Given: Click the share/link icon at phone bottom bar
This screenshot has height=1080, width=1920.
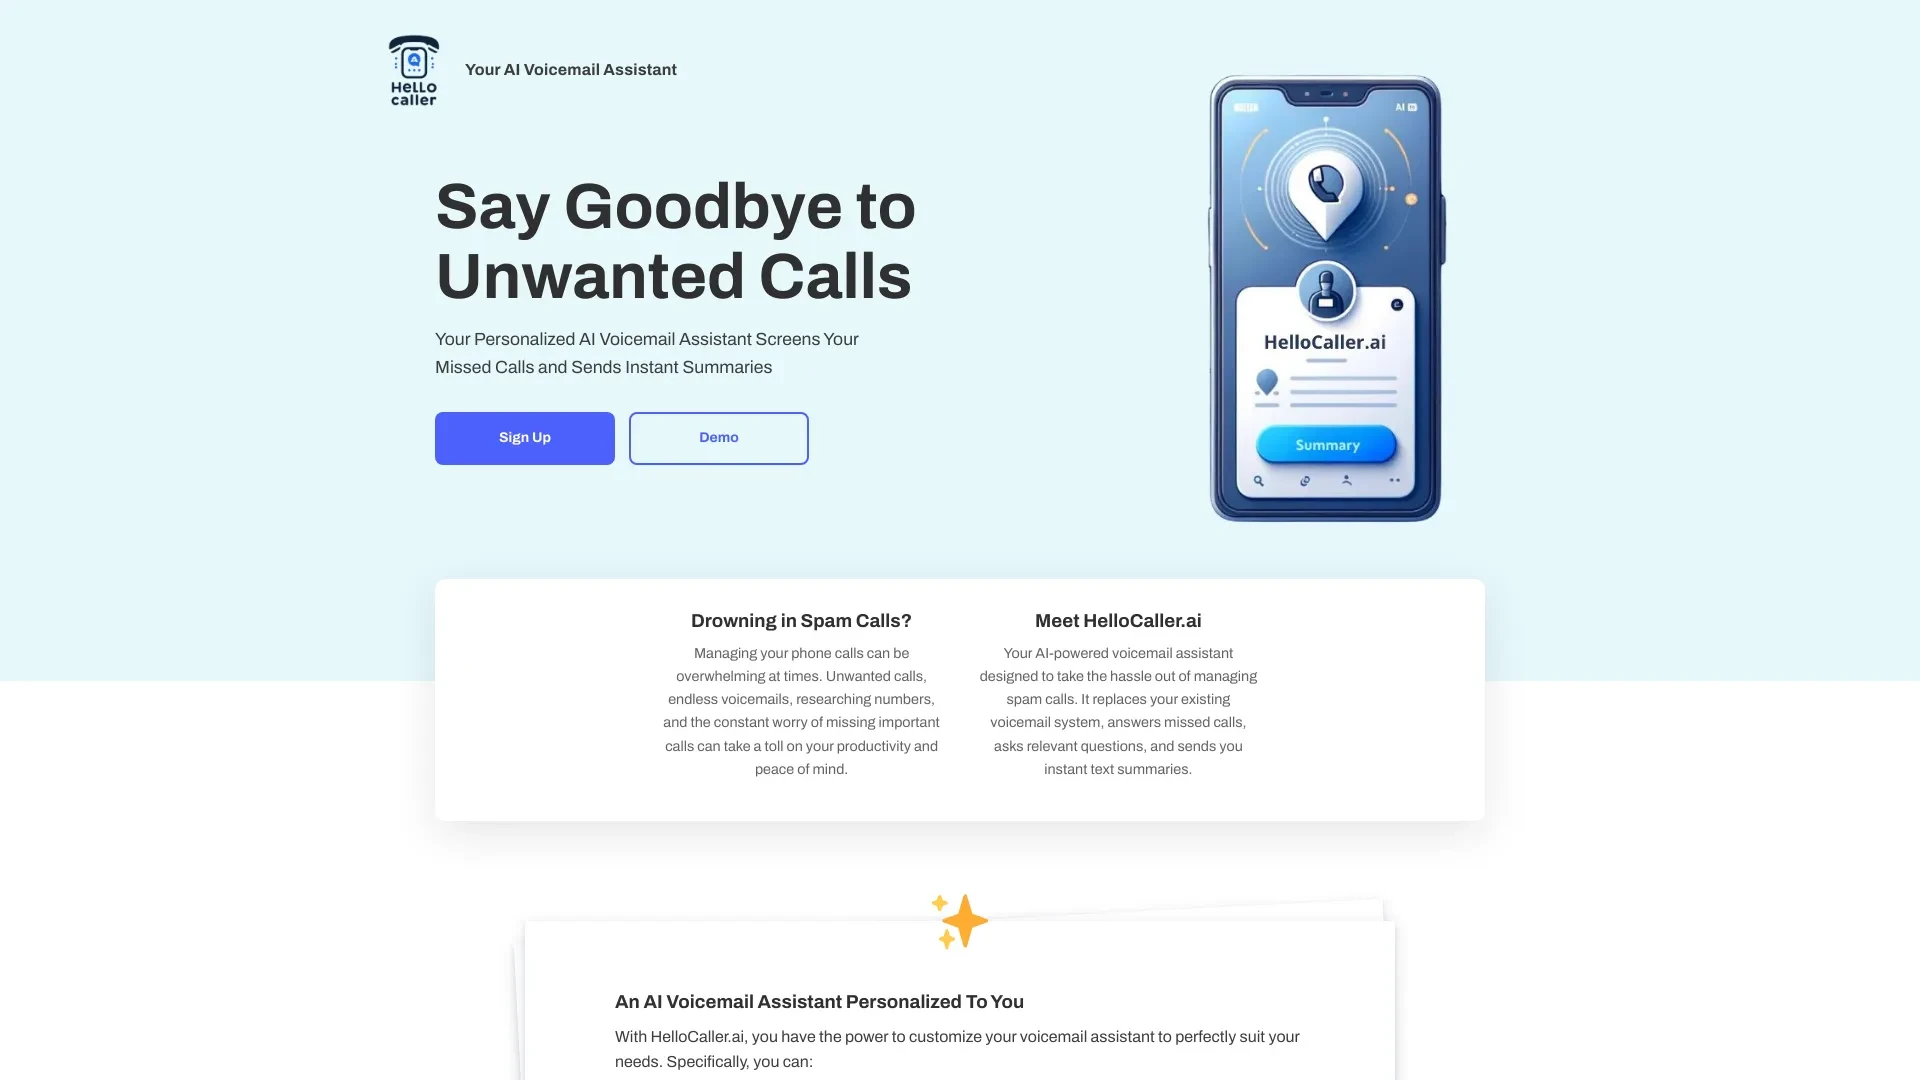Looking at the screenshot, I should coord(1305,481).
